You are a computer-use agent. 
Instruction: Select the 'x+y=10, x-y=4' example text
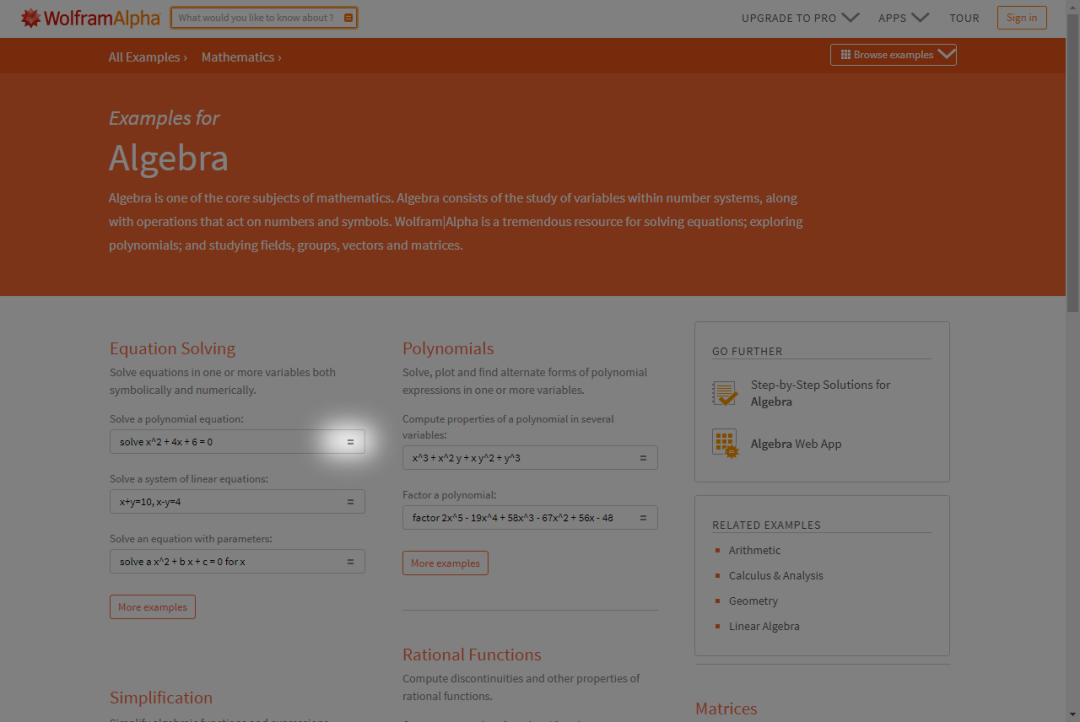point(150,502)
